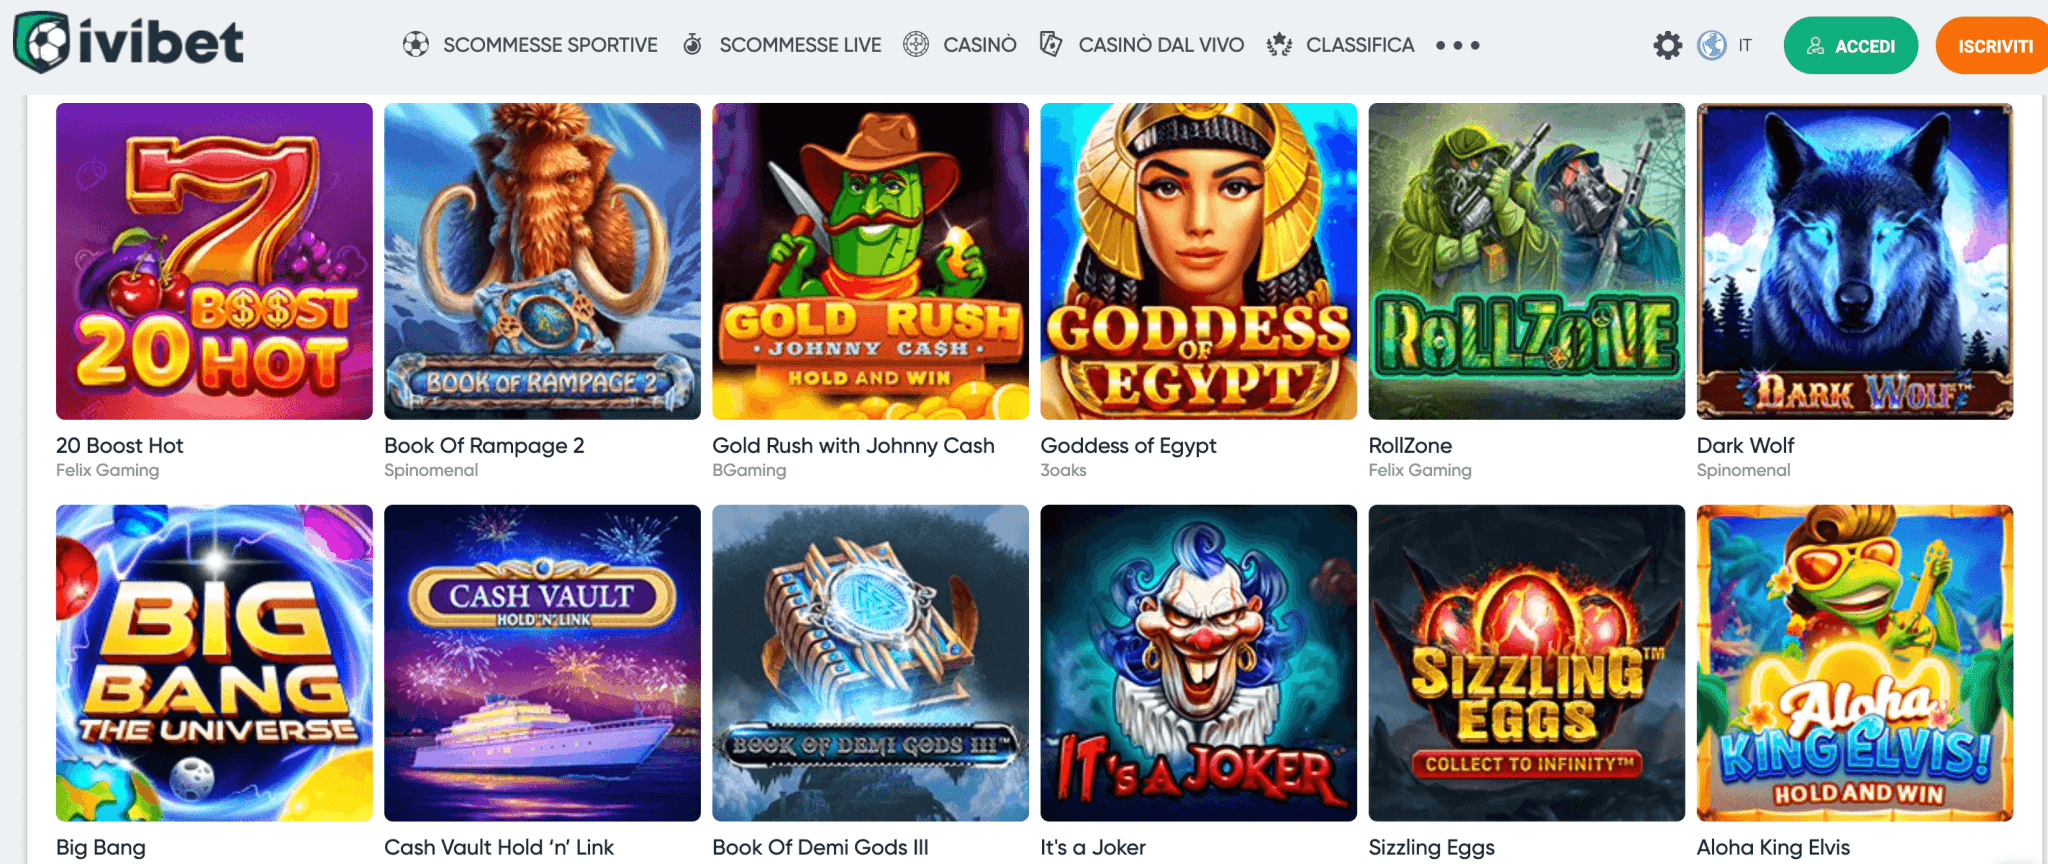Open the Gold Rush with Johnny Cash title link
The height and width of the screenshot is (864, 2048).
pos(853,446)
